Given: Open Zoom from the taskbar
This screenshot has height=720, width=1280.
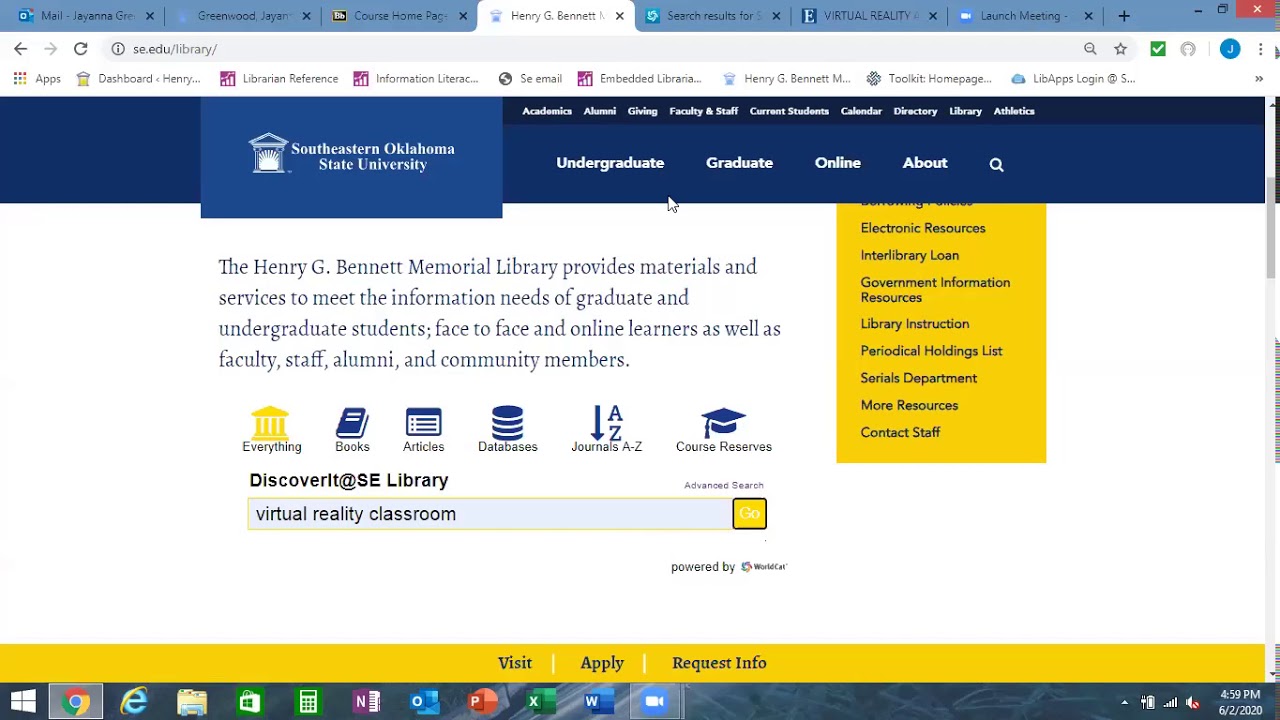Looking at the screenshot, I should click(x=654, y=702).
